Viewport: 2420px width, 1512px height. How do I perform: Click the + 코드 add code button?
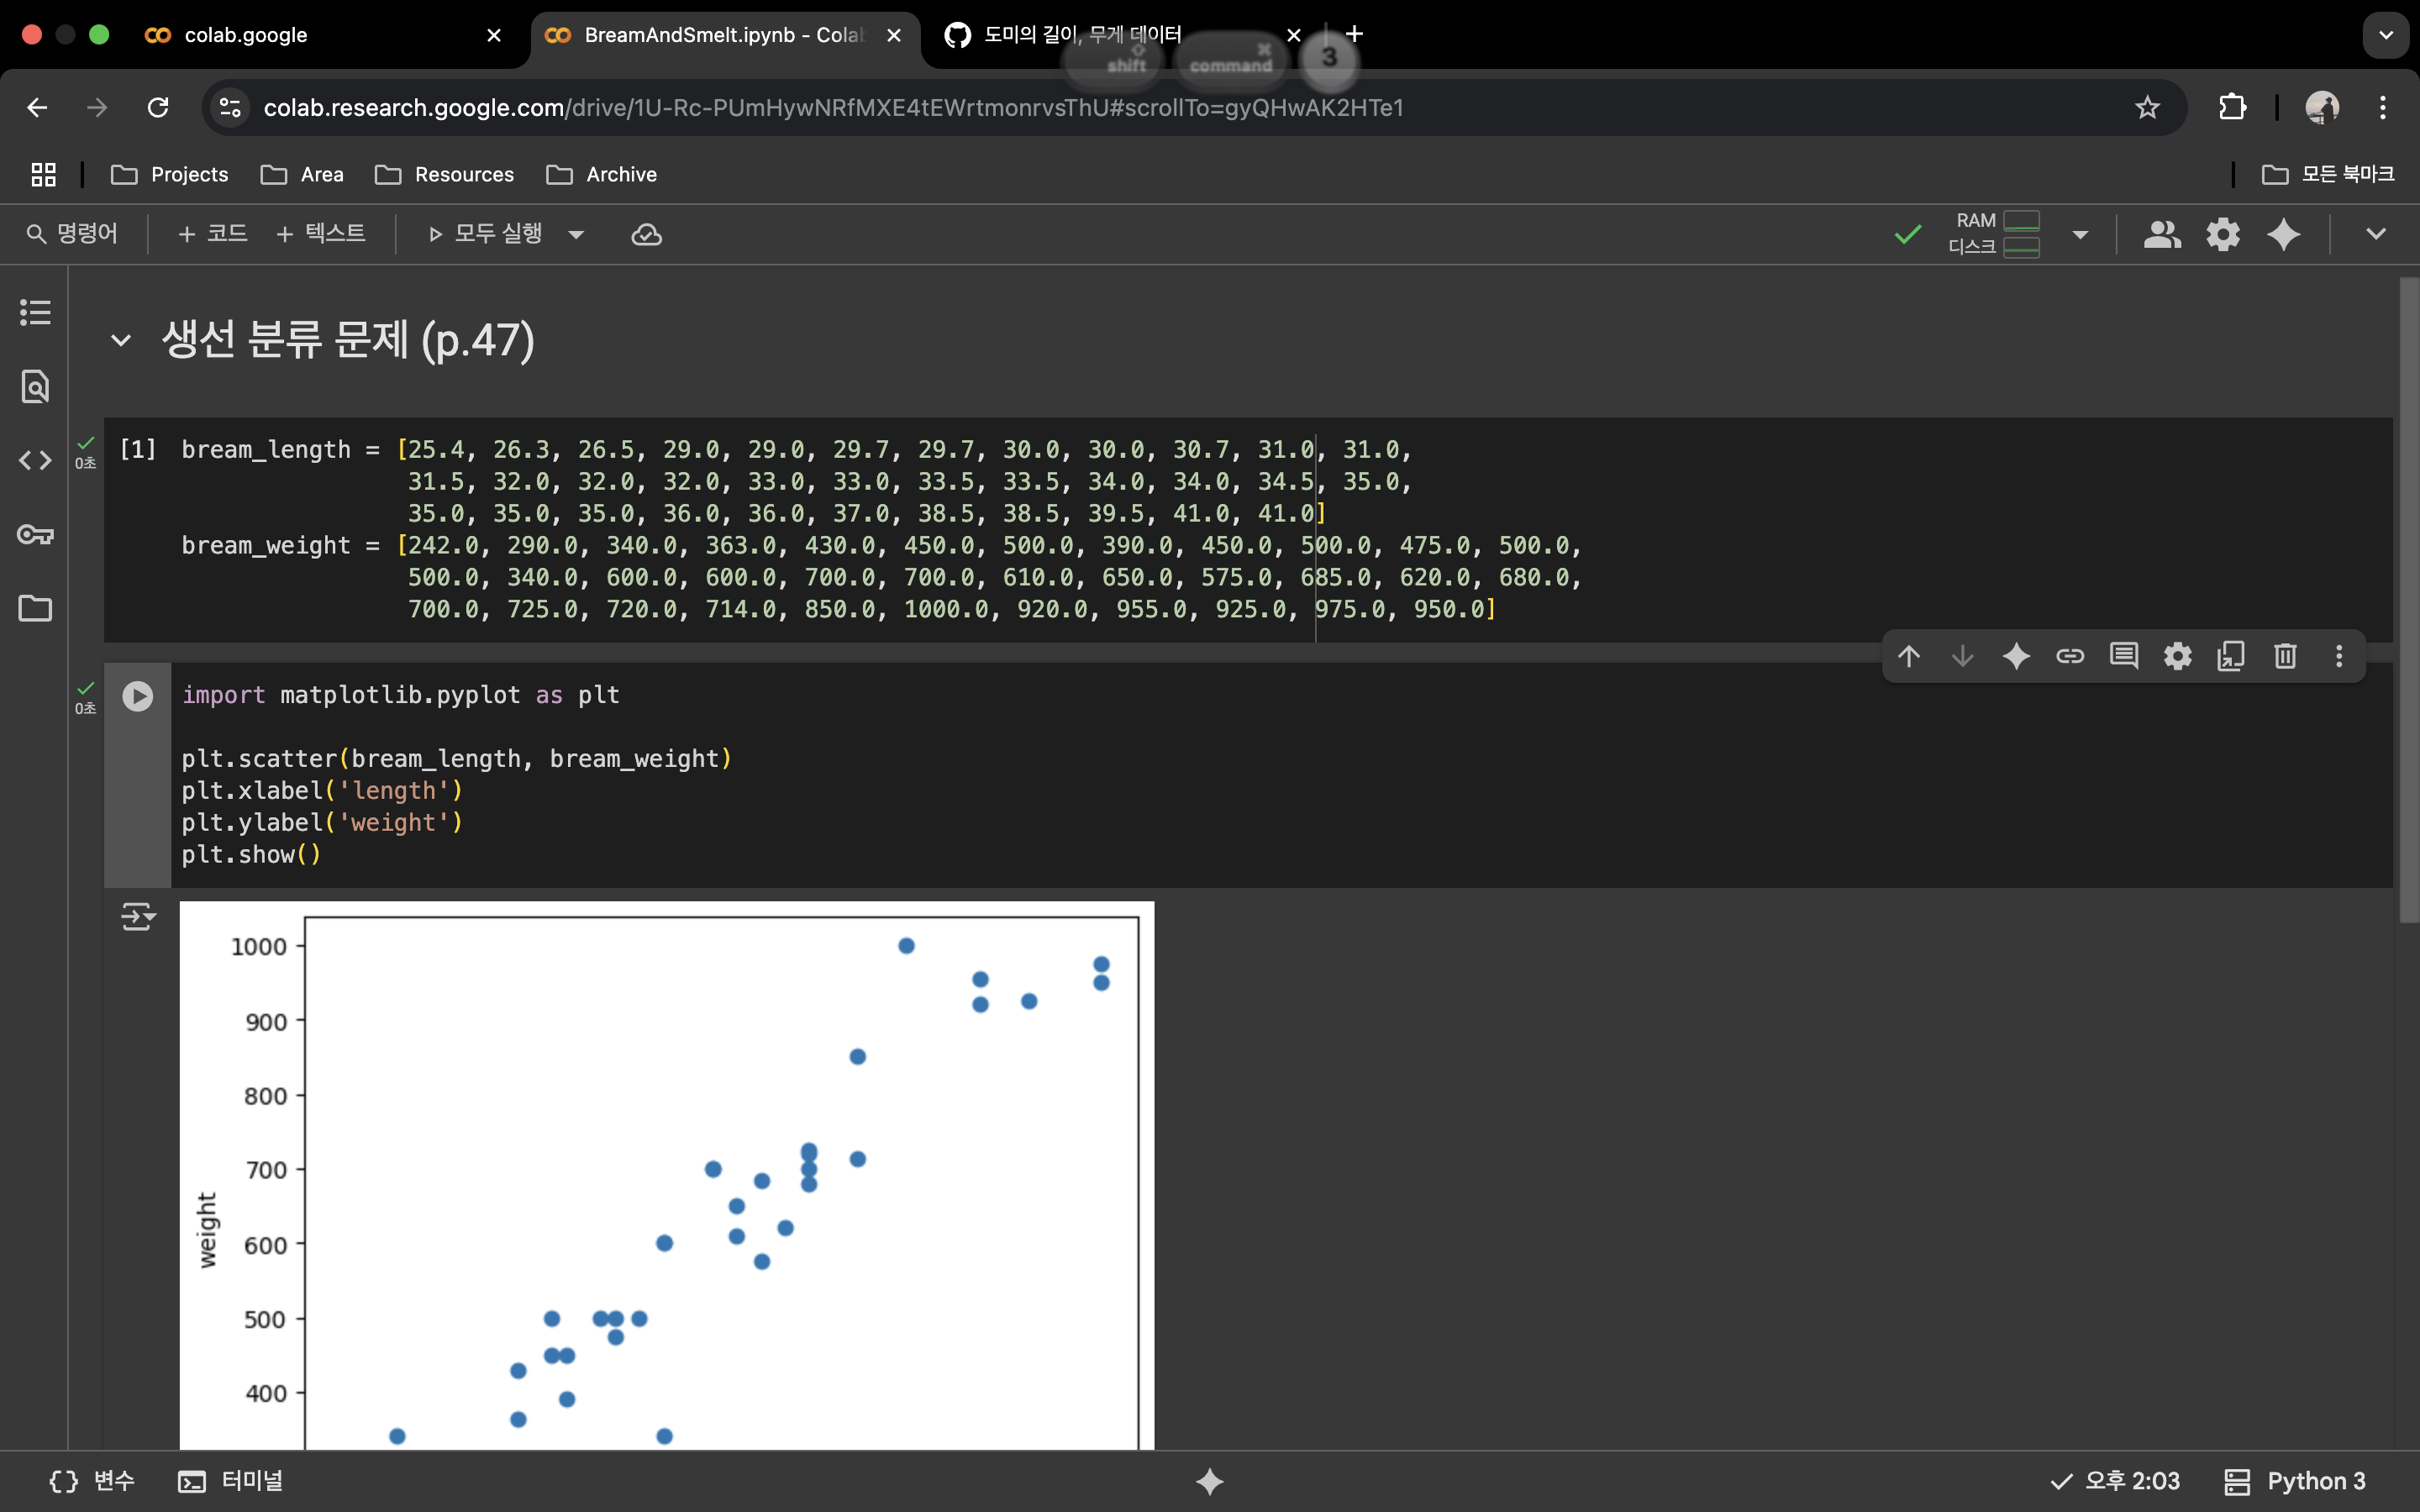point(212,234)
